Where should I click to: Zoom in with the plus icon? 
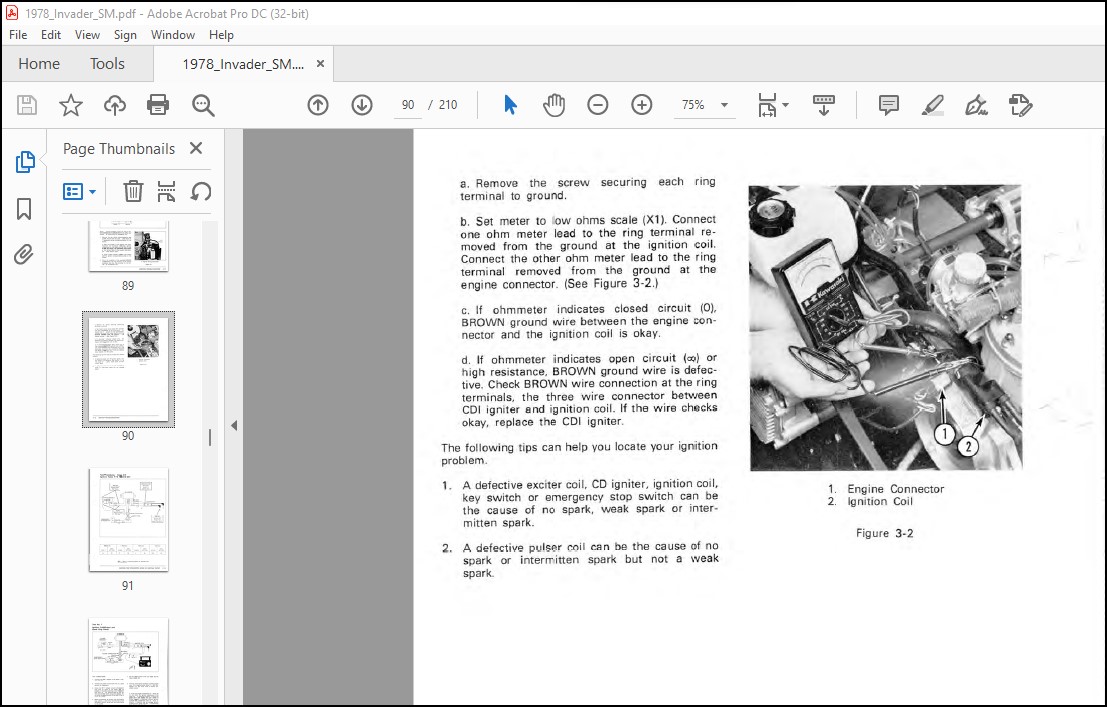click(642, 105)
